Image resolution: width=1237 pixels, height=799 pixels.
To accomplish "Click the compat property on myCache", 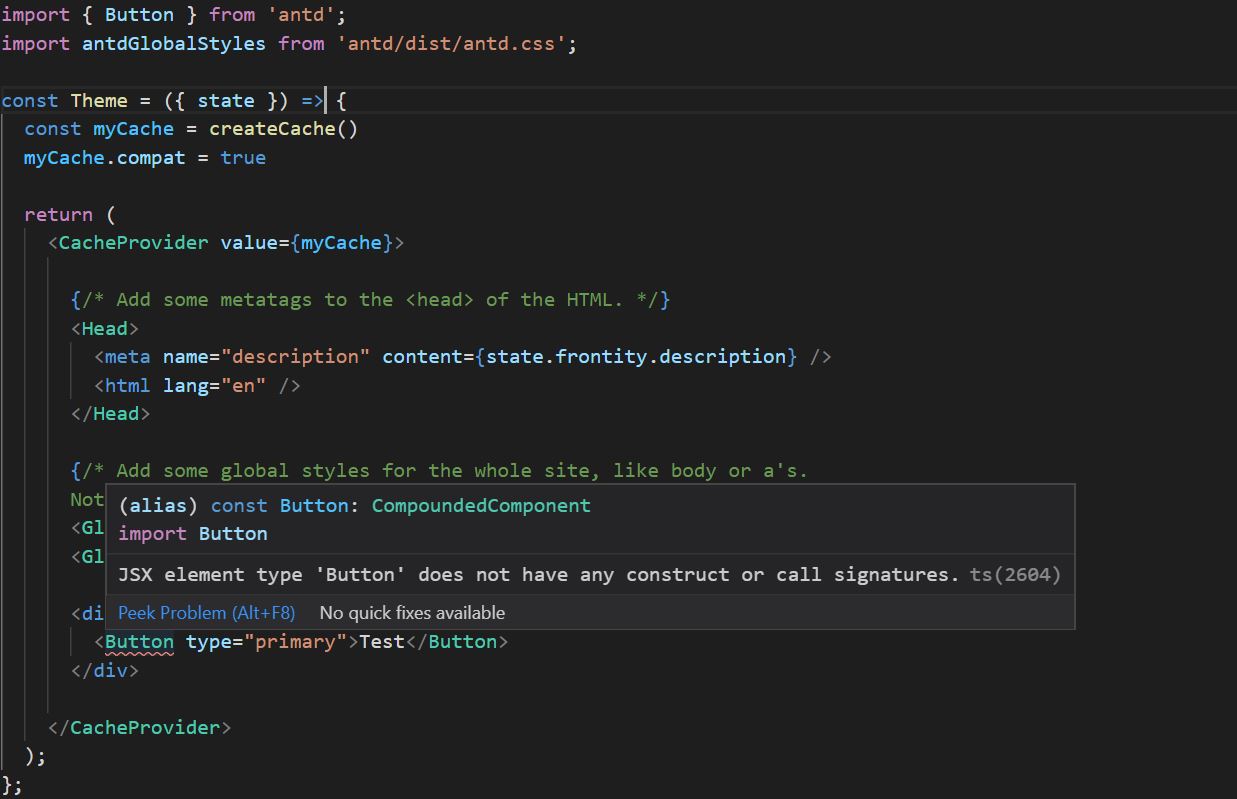I will point(151,158).
